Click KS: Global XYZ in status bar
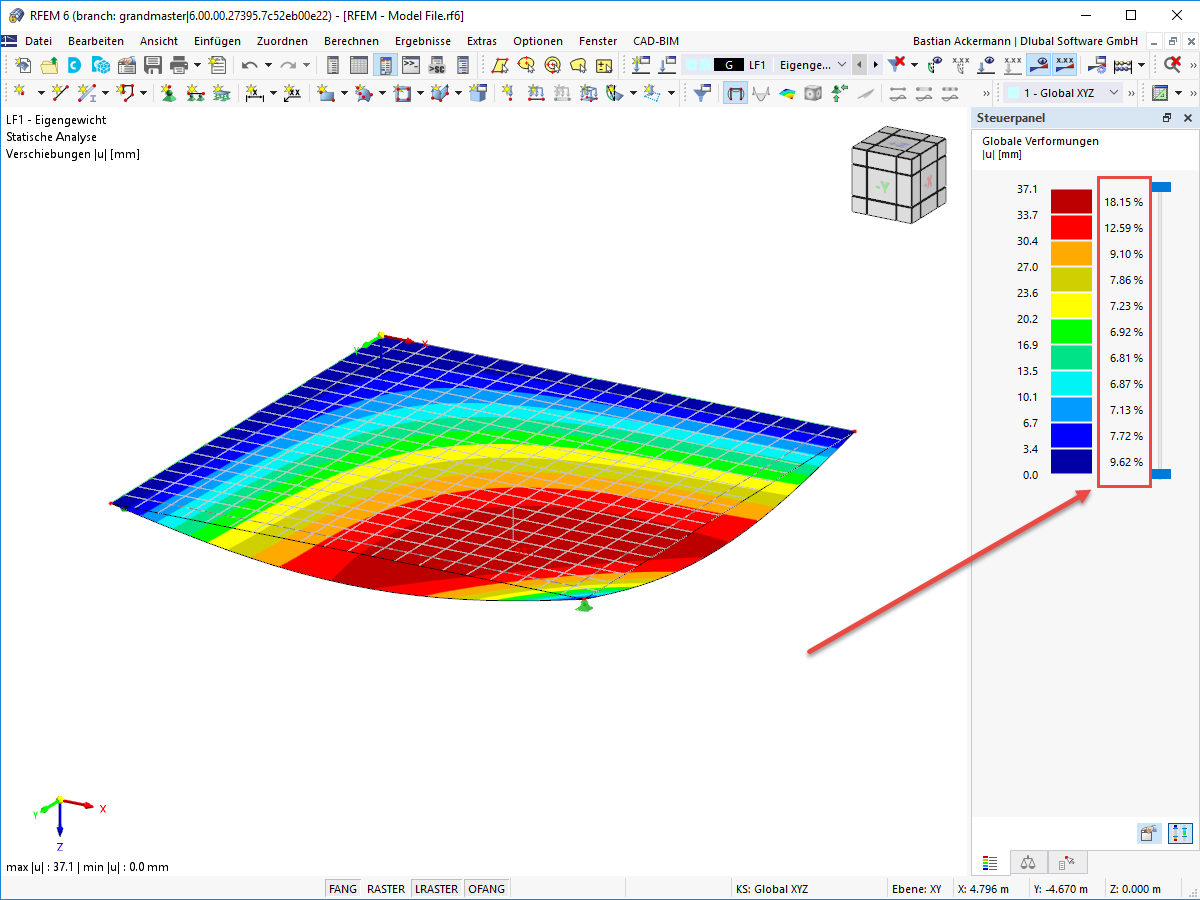1200x900 pixels. pos(772,888)
